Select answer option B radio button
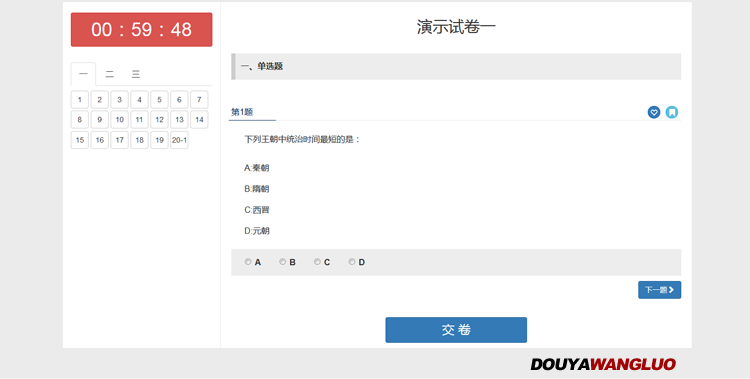 tap(283, 262)
